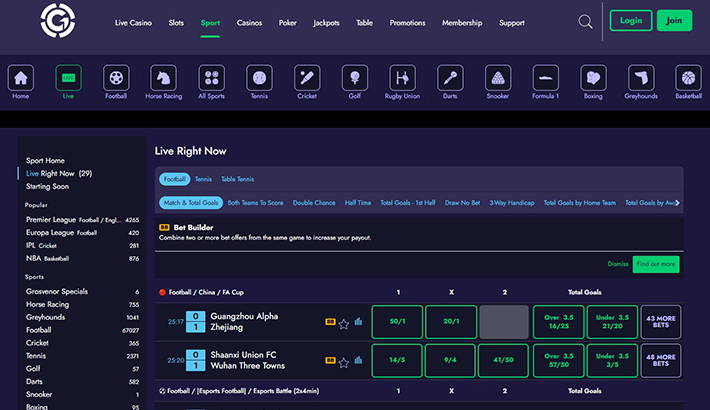This screenshot has height=410, width=710.
Task: View stats for Shaanxi Union FC match
Action: click(358, 360)
